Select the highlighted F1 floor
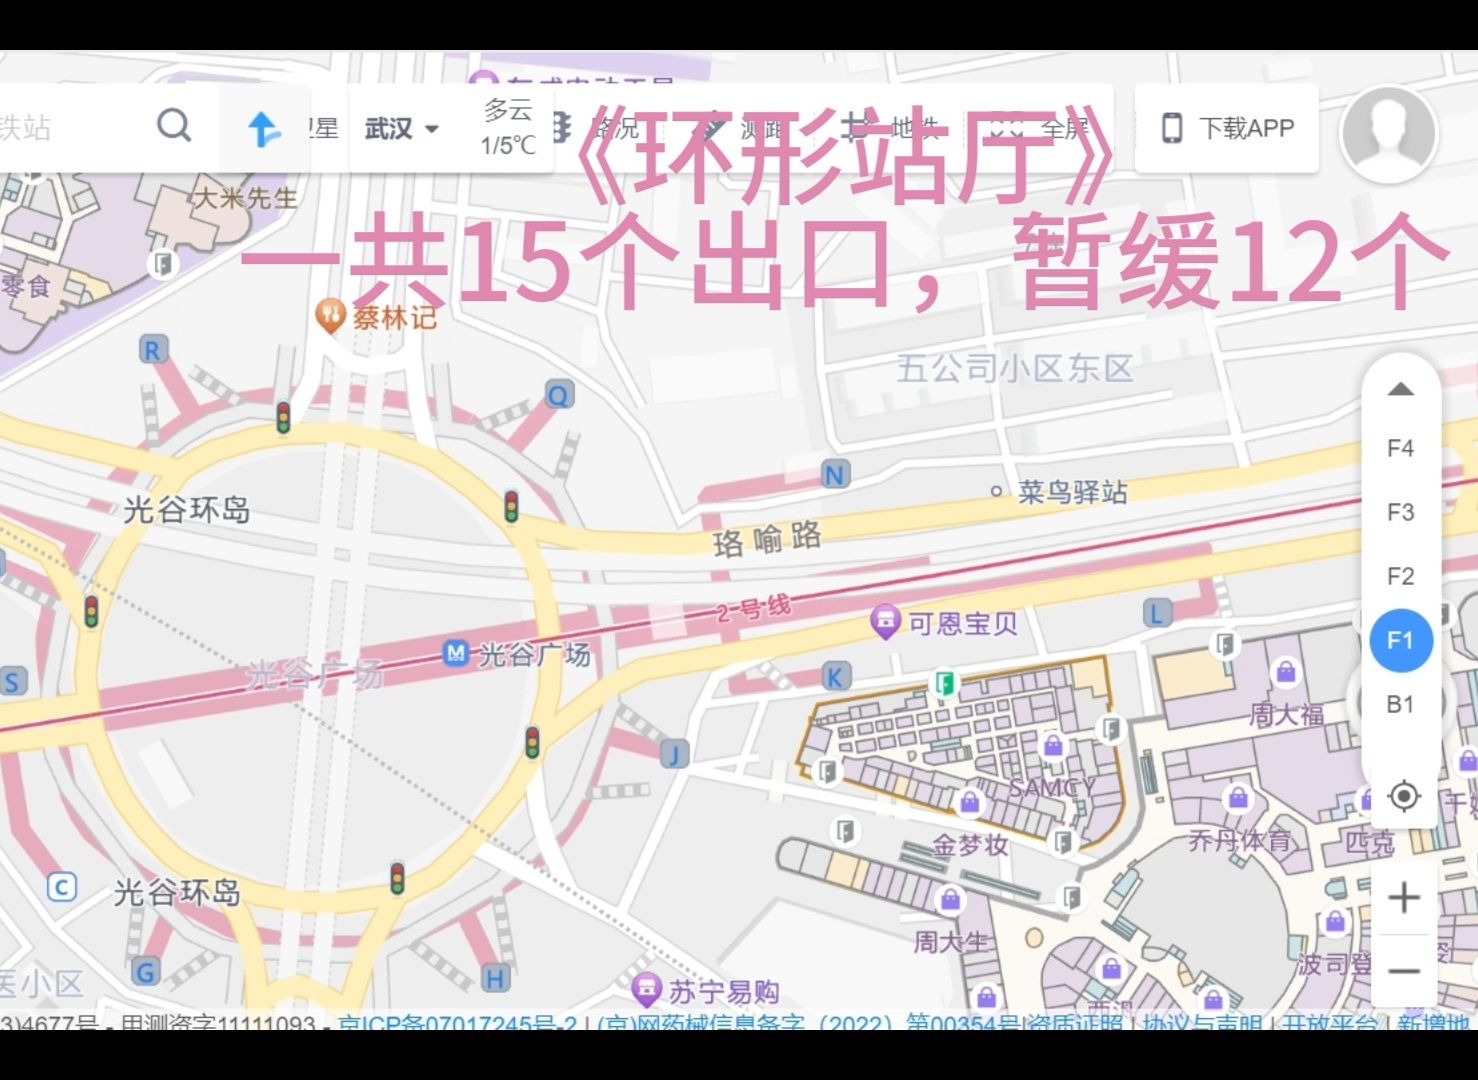The width and height of the screenshot is (1478, 1080). click(x=1401, y=640)
